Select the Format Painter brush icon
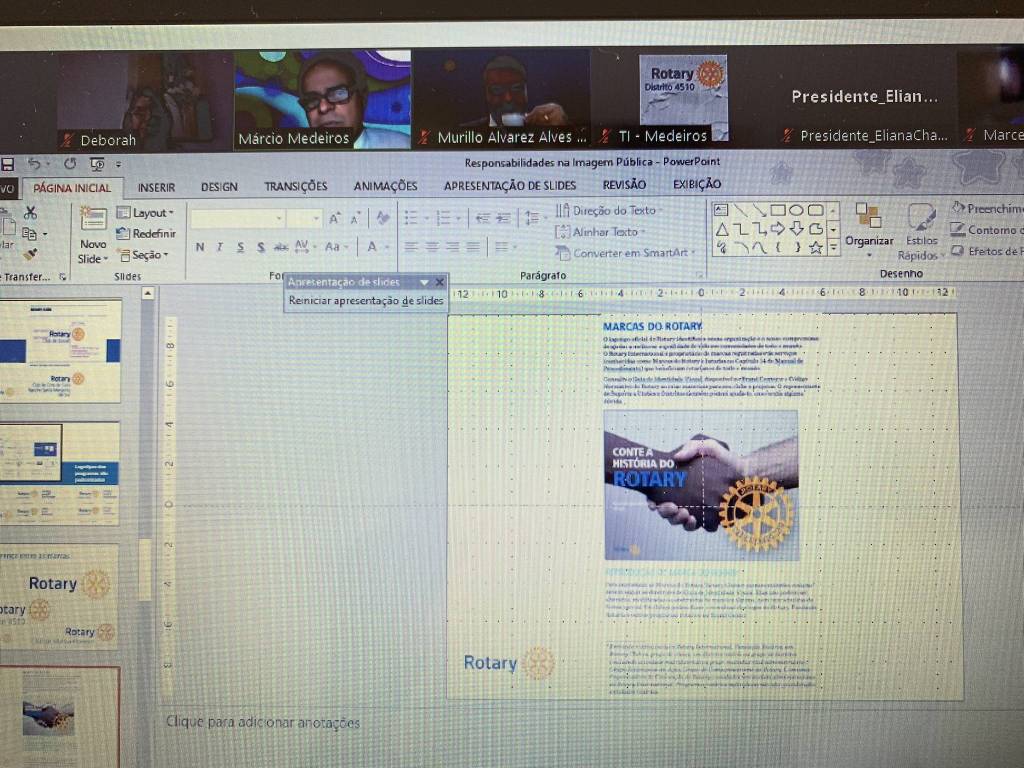The image size is (1024, 768). [x=30, y=254]
